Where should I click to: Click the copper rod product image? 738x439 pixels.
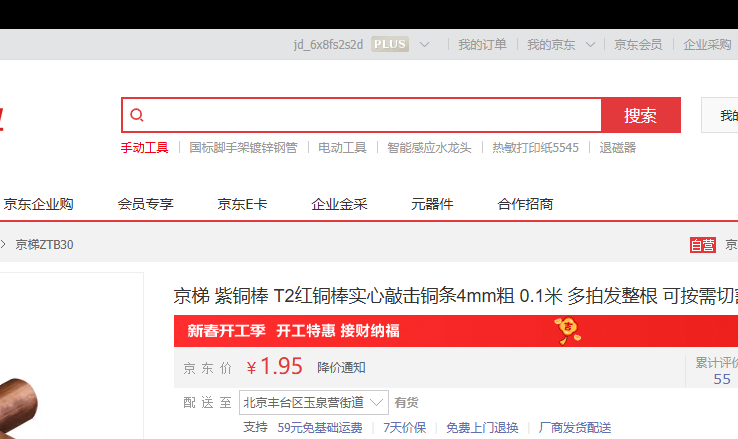(x=17, y=407)
